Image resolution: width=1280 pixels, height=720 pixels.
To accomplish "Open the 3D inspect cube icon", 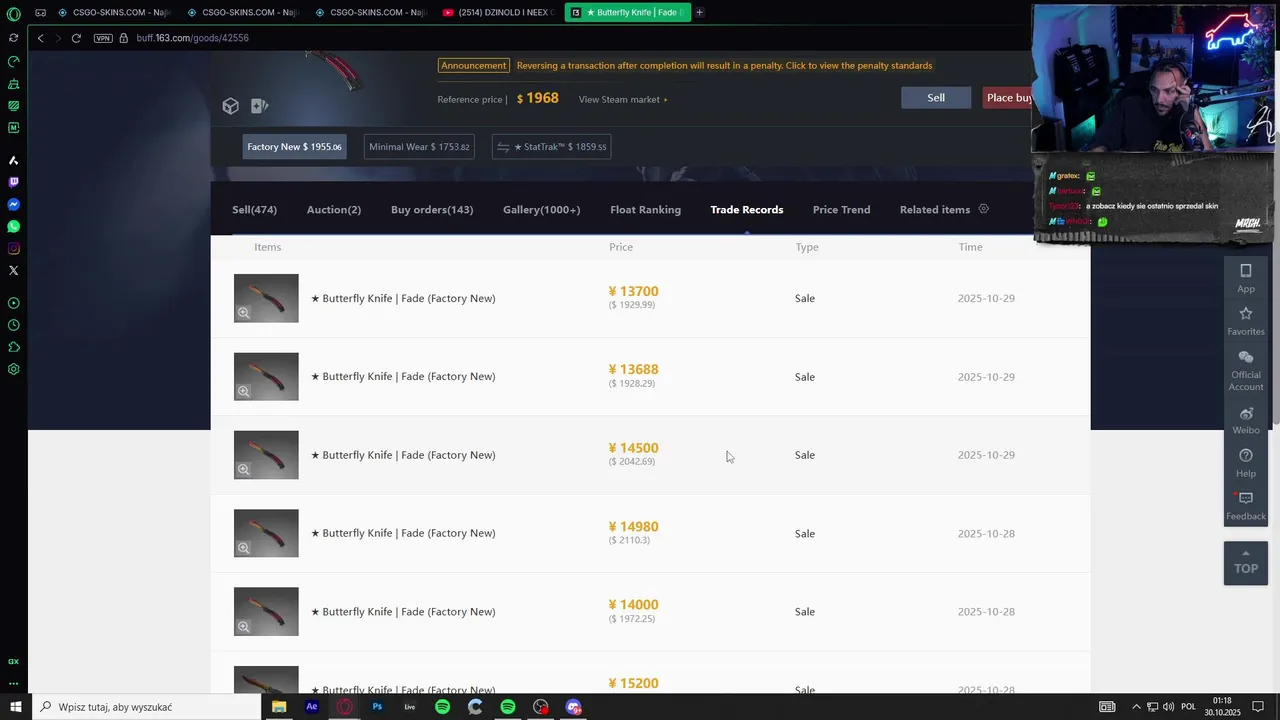I will (x=231, y=106).
